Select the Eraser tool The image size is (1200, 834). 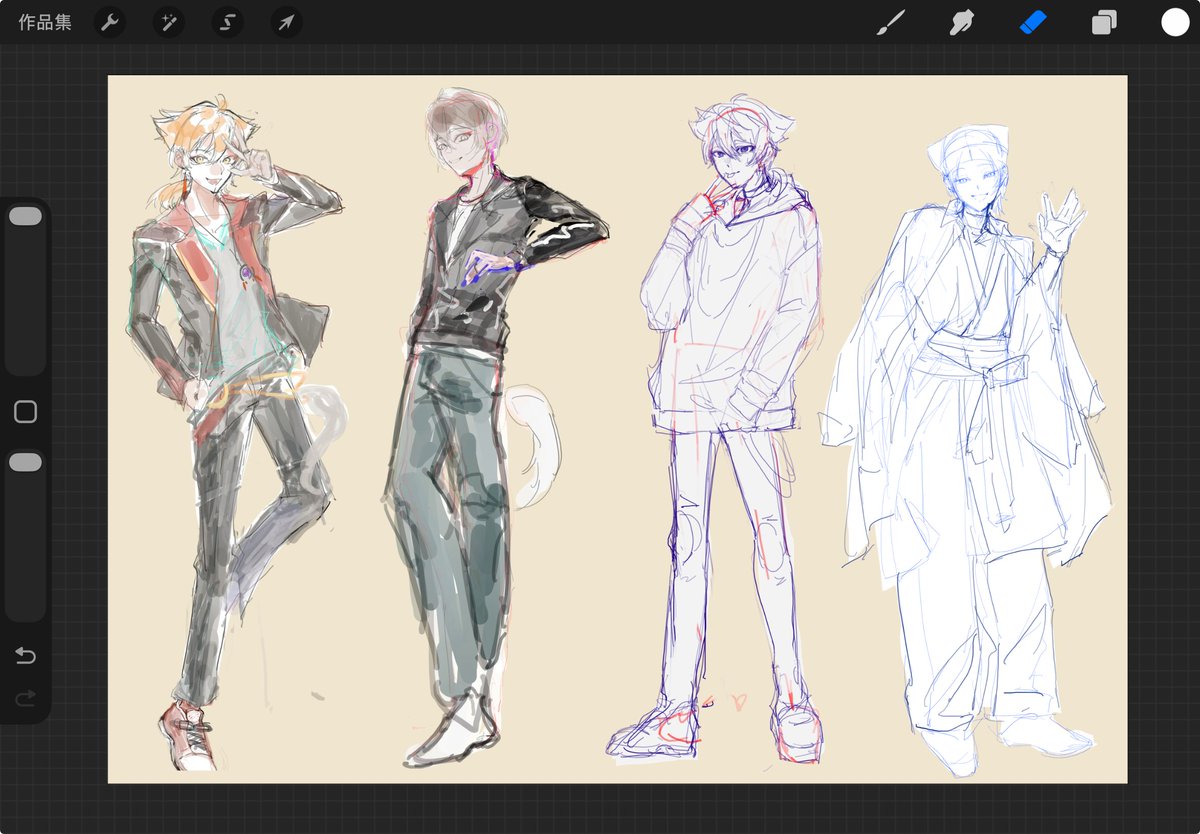point(1033,22)
